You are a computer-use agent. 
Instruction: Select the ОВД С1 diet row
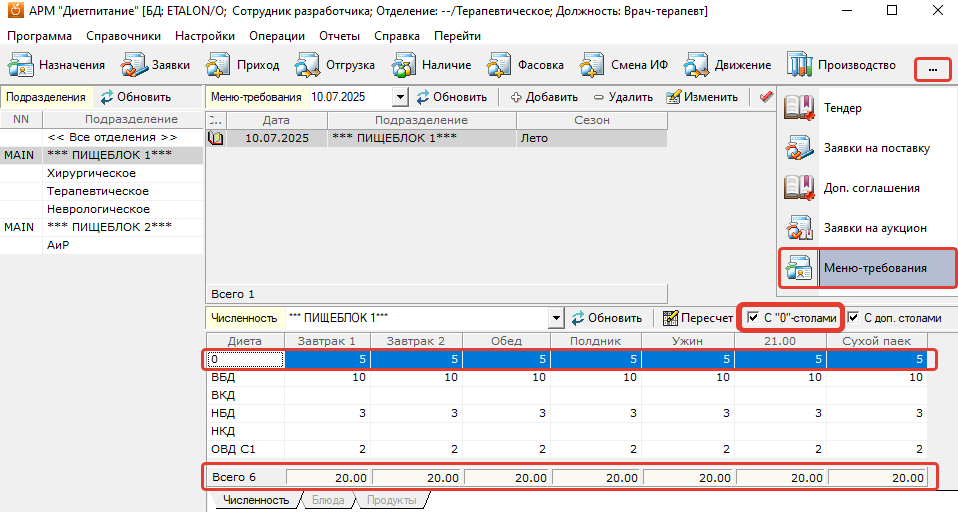(x=566, y=449)
